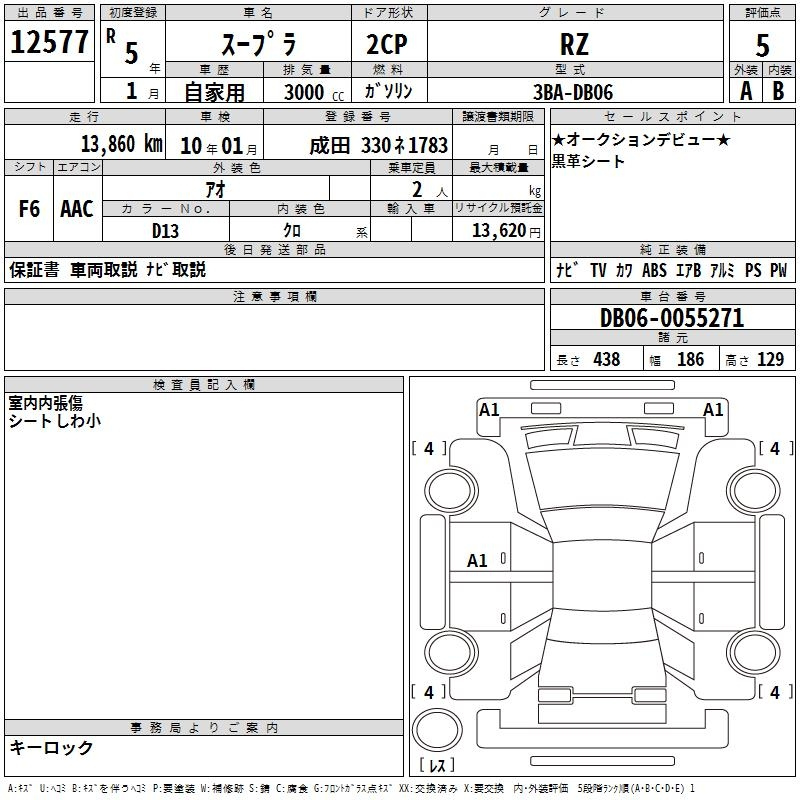
Task: Click the overall score 5
Action: coord(762,45)
